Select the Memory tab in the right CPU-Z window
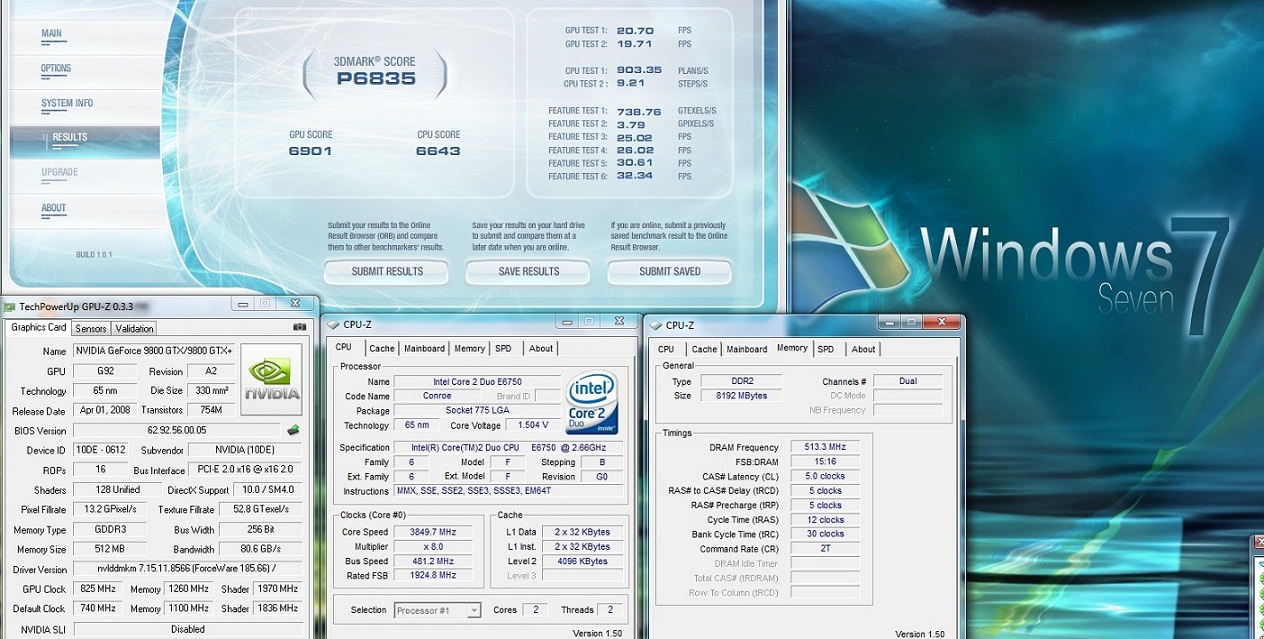This screenshot has height=639, width=1264. (x=792, y=348)
